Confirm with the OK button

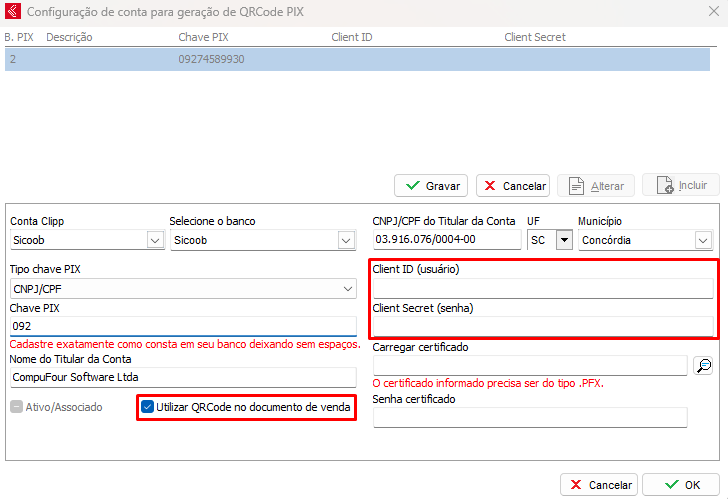pyautogui.click(x=680, y=485)
